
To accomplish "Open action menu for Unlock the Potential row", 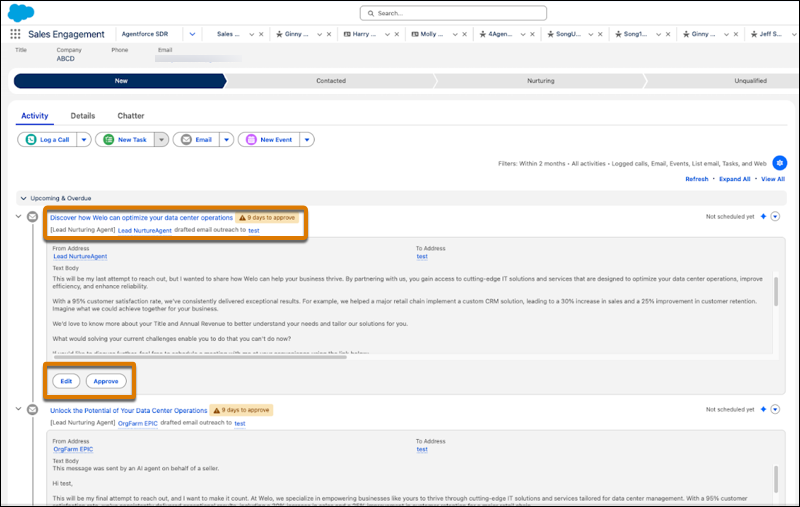I will pyautogui.click(x=775, y=409).
